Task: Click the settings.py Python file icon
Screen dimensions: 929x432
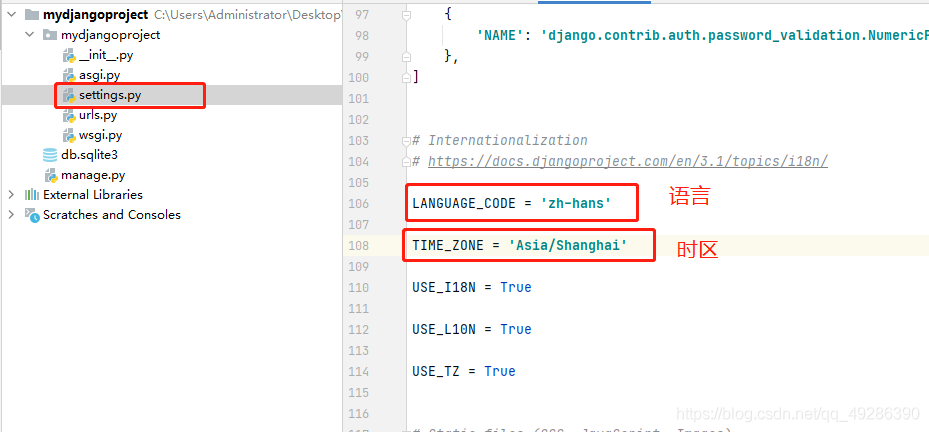Action: click(x=69, y=95)
